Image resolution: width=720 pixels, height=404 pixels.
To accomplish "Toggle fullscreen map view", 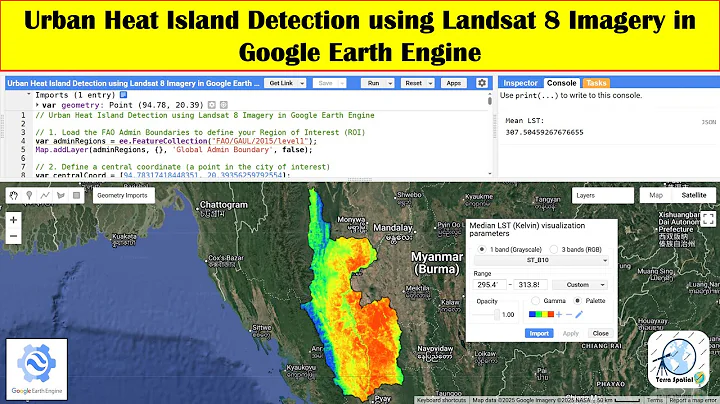I will coord(708,219).
